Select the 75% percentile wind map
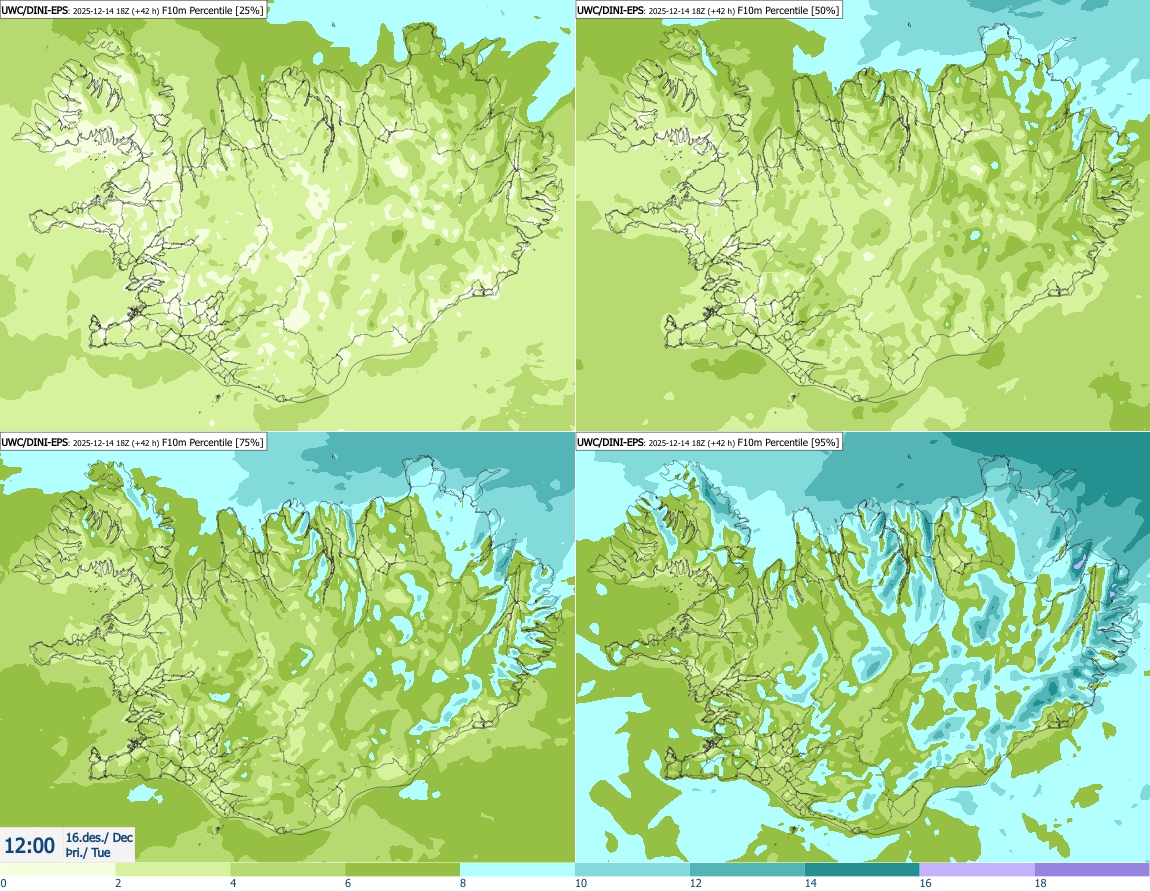Image resolution: width=1150 pixels, height=891 pixels. [x=287, y=647]
